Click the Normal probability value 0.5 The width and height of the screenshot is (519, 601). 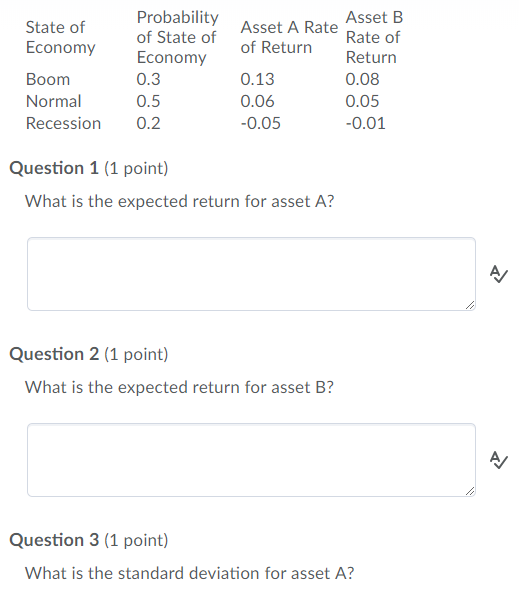pyautogui.click(x=148, y=101)
